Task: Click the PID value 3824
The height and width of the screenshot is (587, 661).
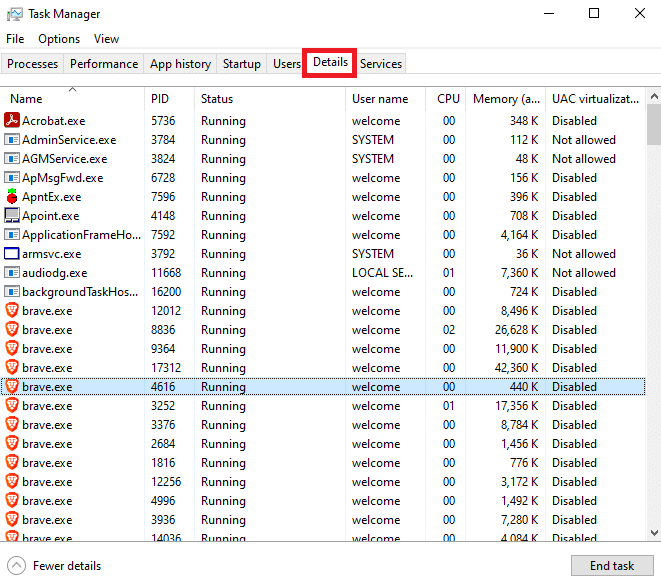Action: (163, 159)
